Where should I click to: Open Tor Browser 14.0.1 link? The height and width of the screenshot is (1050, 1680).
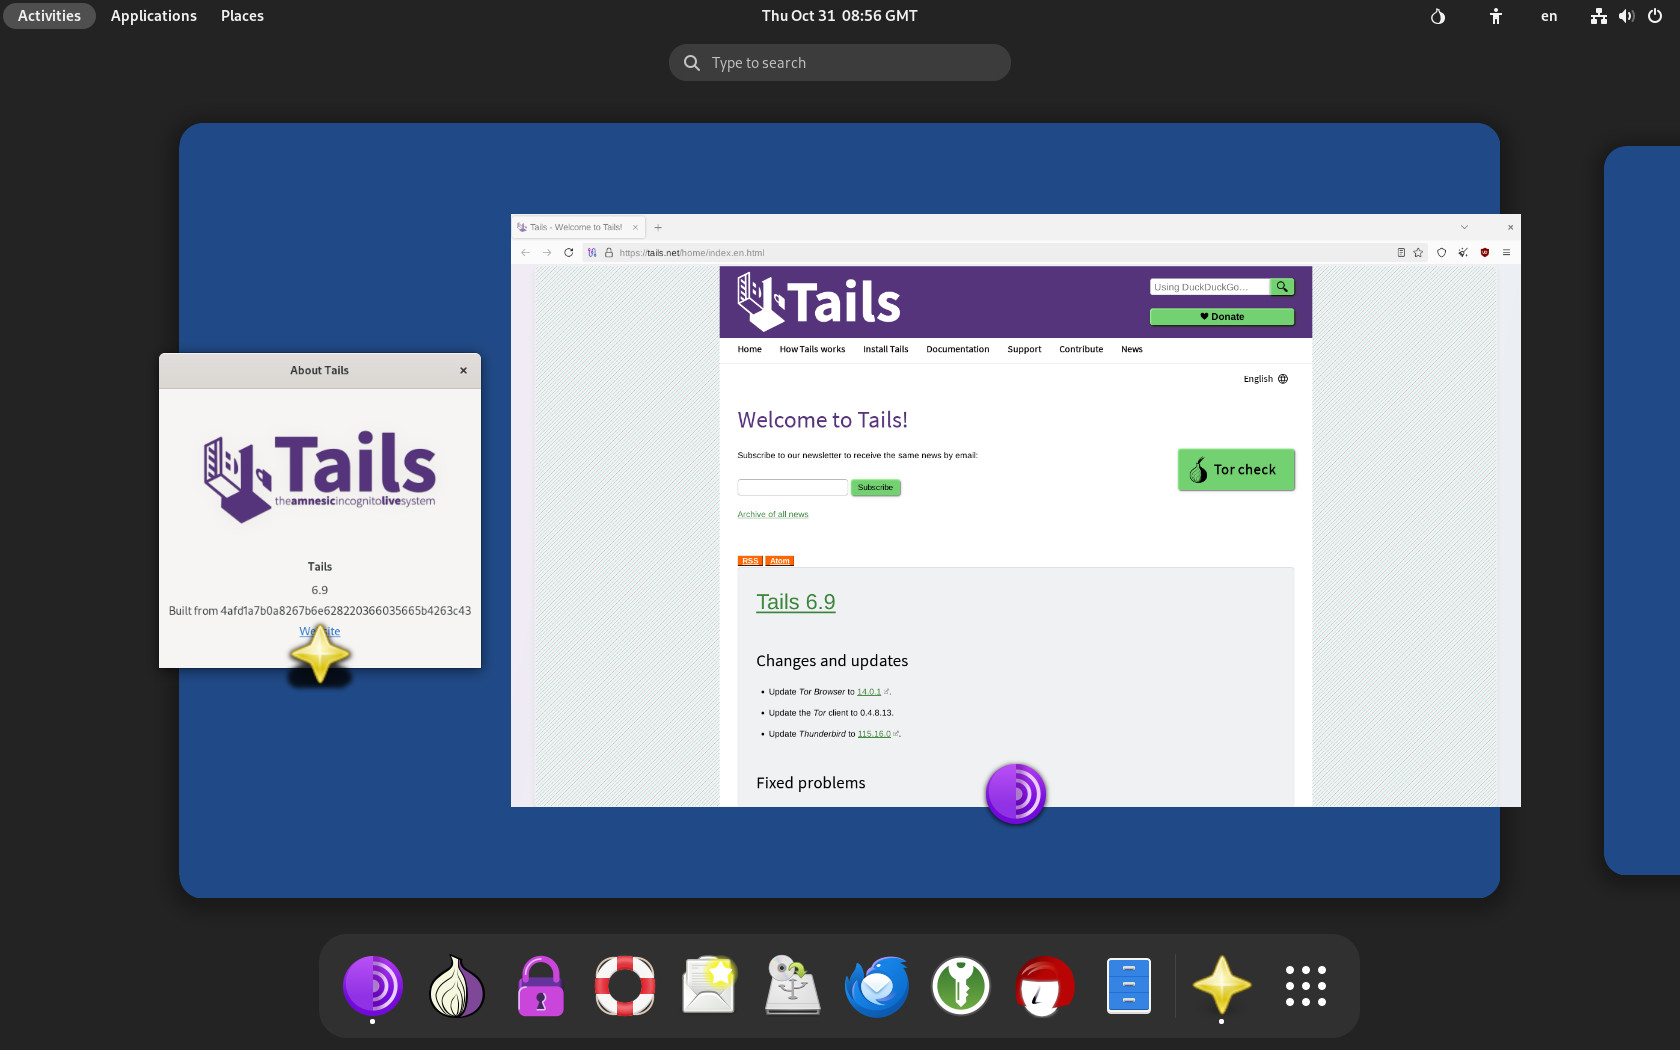(x=869, y=692)
